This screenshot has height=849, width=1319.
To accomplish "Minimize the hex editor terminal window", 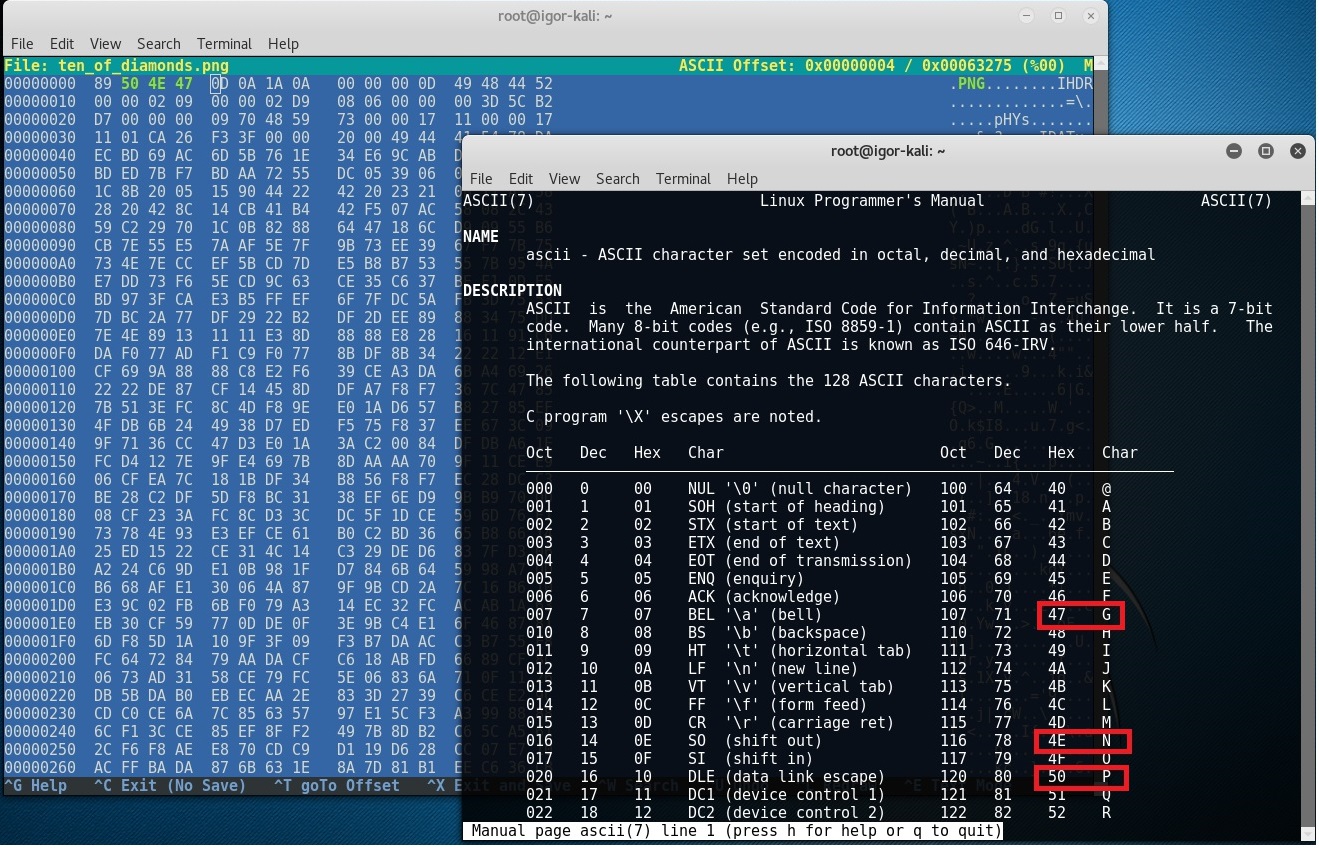I will pyautogui.click(x=1027, y=16).
